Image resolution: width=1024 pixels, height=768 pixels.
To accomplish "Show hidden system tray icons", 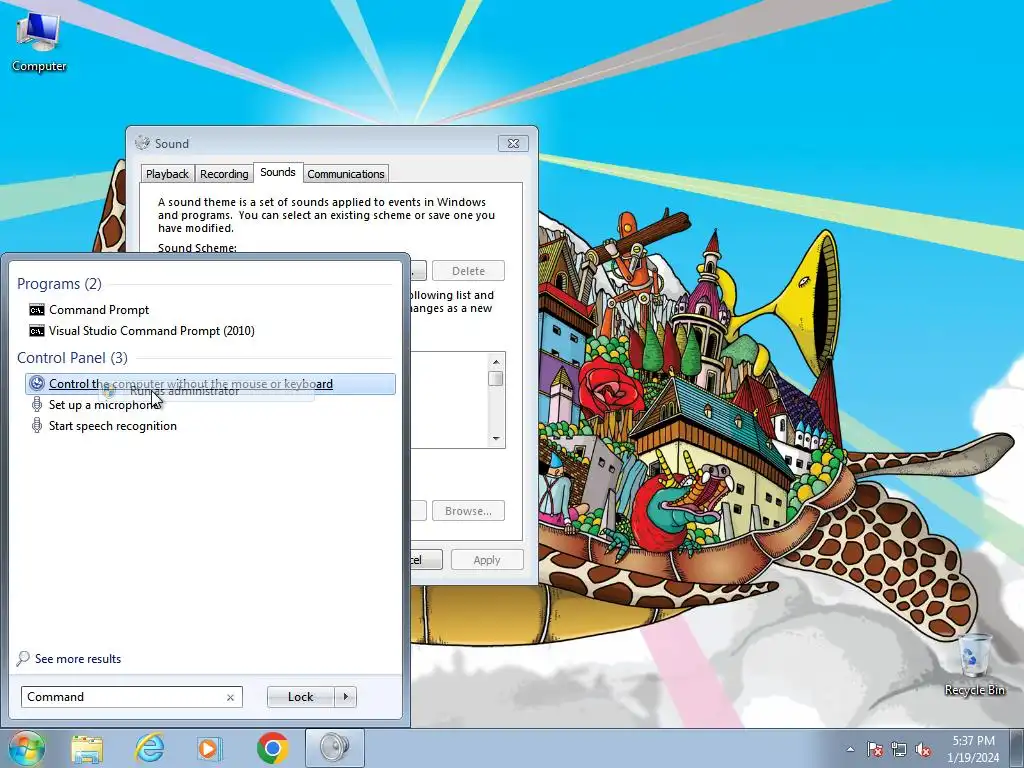I will click(x=850, y=749).
